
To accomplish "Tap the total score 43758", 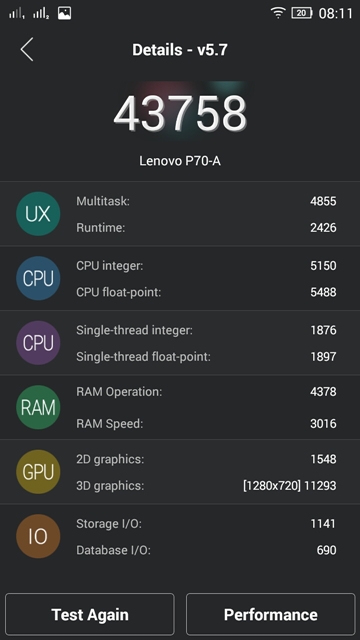I will click(x=180, y=113).
